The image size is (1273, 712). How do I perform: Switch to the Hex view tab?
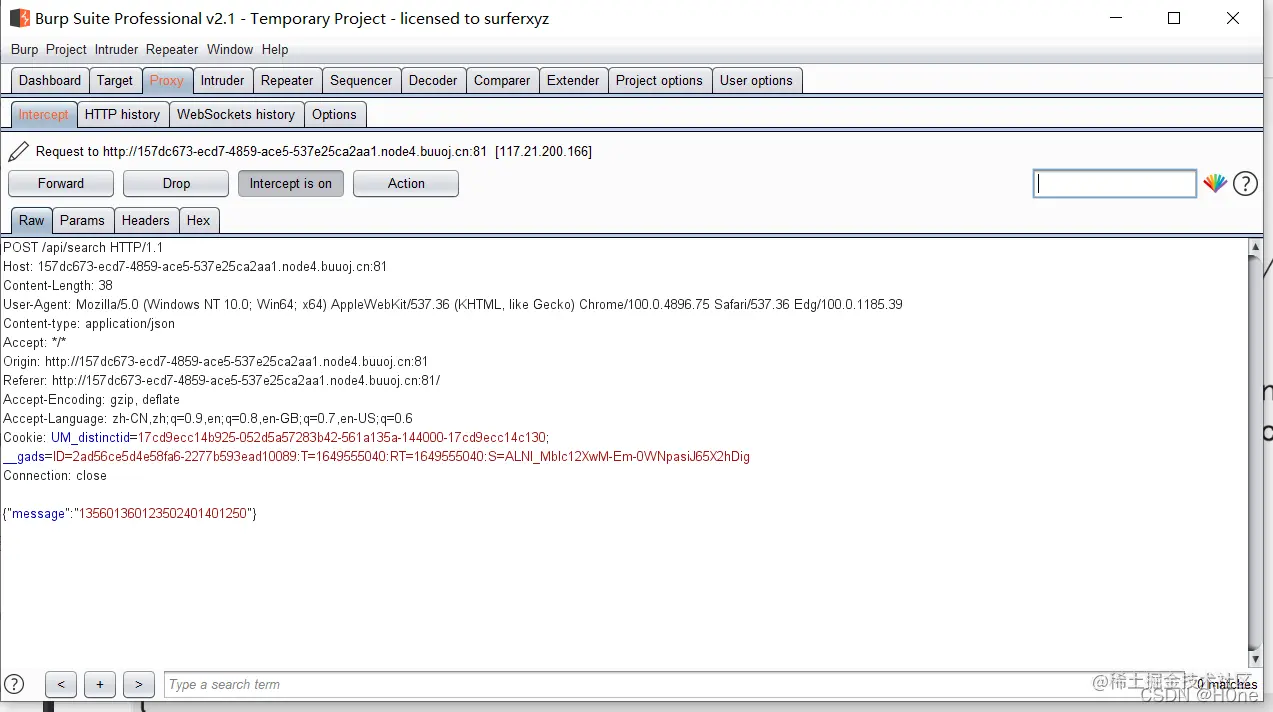[x=199, y=220]
